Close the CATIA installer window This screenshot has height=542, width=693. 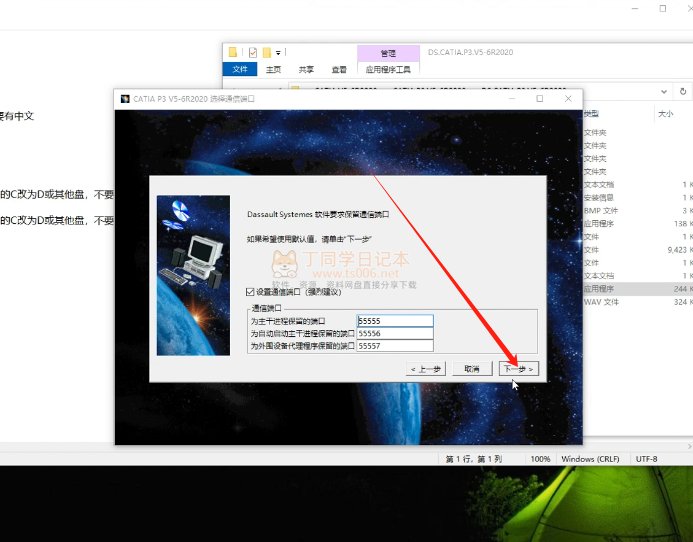point(568,99)
